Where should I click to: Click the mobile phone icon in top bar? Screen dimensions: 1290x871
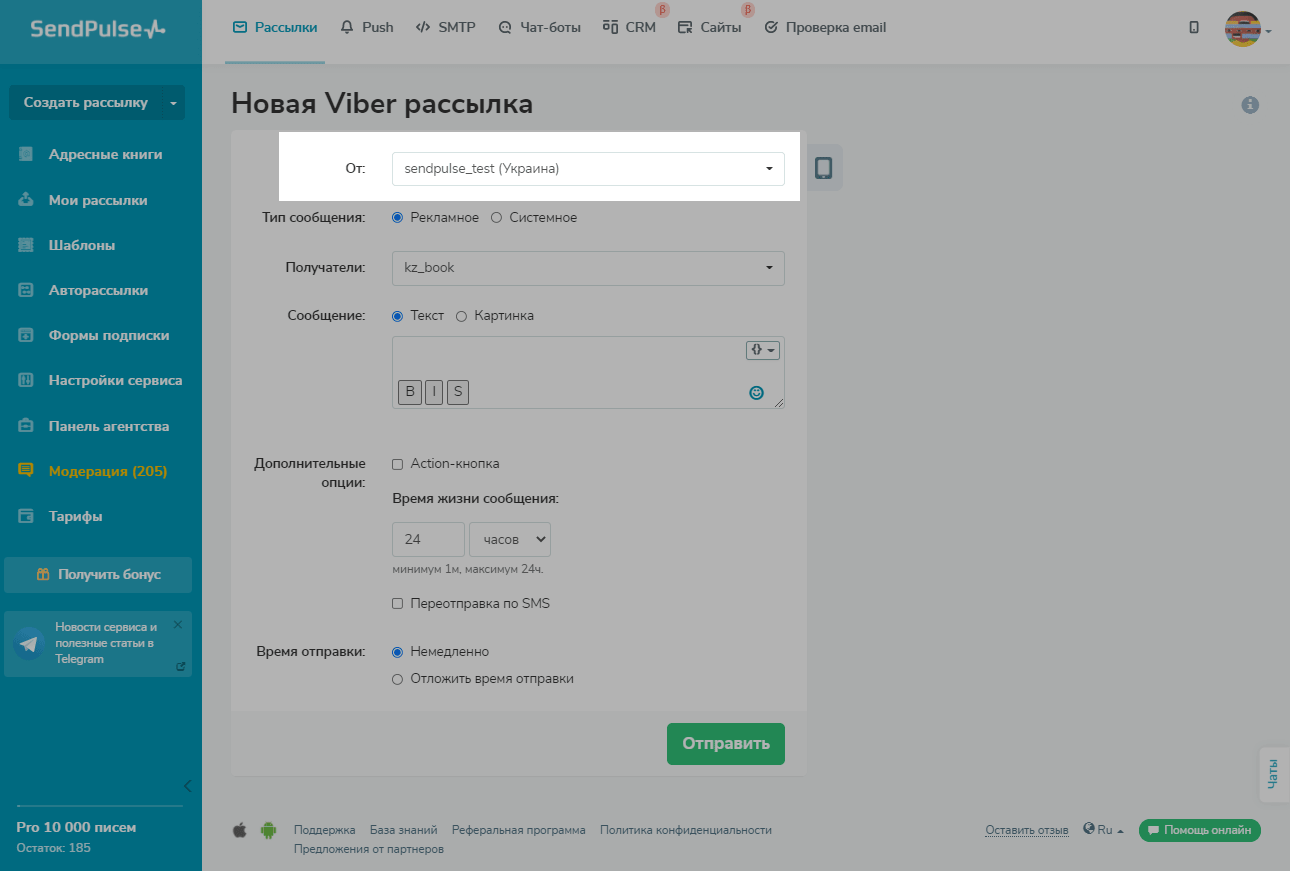point(1194,28)
